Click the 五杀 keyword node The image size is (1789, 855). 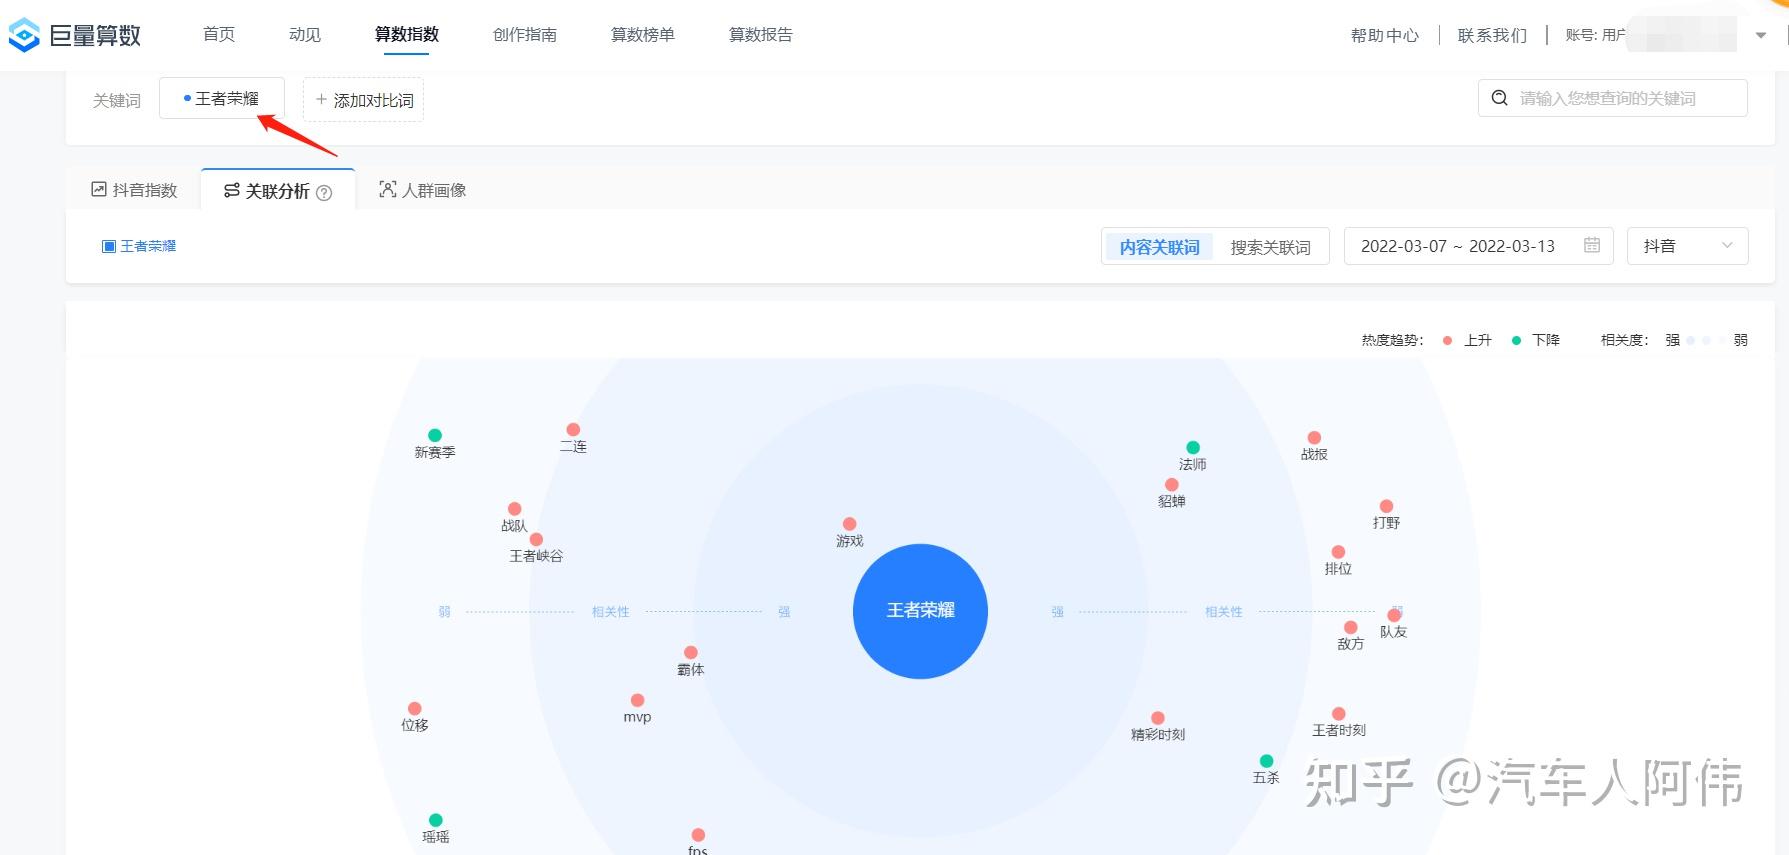pos(1266,761)
